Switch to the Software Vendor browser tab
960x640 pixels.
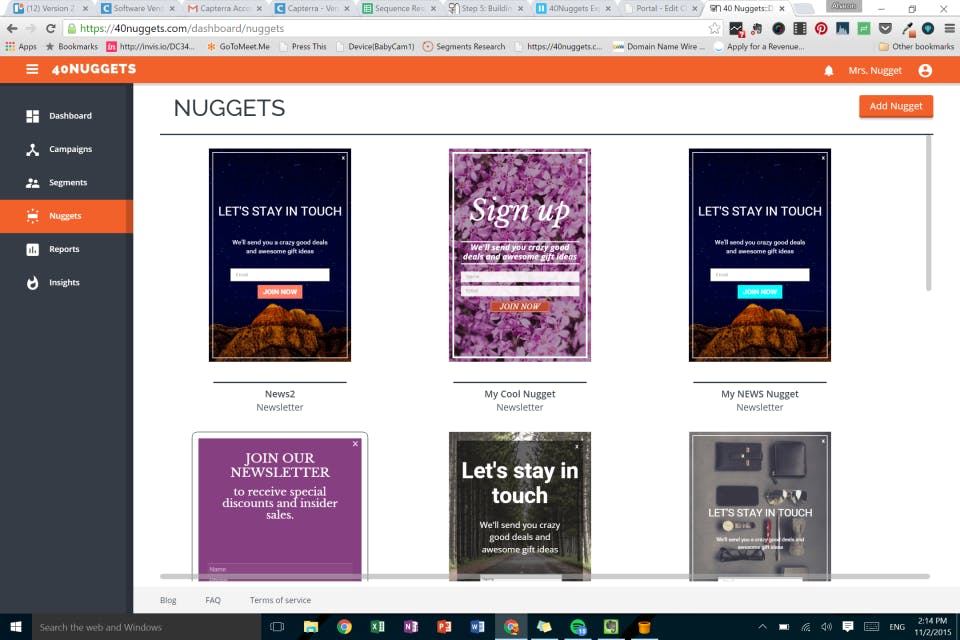[x=137, y=9]
